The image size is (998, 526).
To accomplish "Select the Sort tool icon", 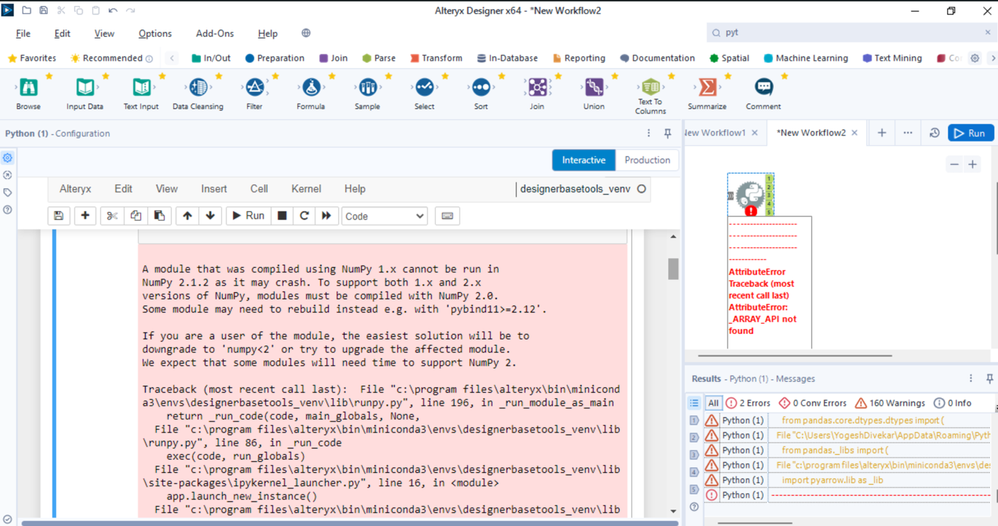I will [x=481, y=87].
